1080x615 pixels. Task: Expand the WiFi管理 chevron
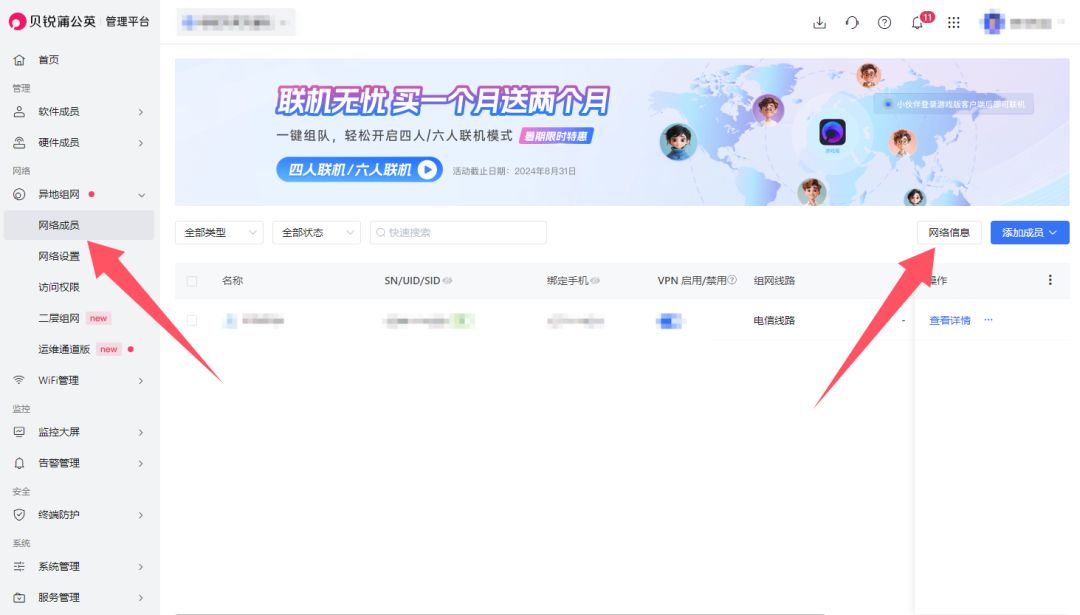(141, 381)
